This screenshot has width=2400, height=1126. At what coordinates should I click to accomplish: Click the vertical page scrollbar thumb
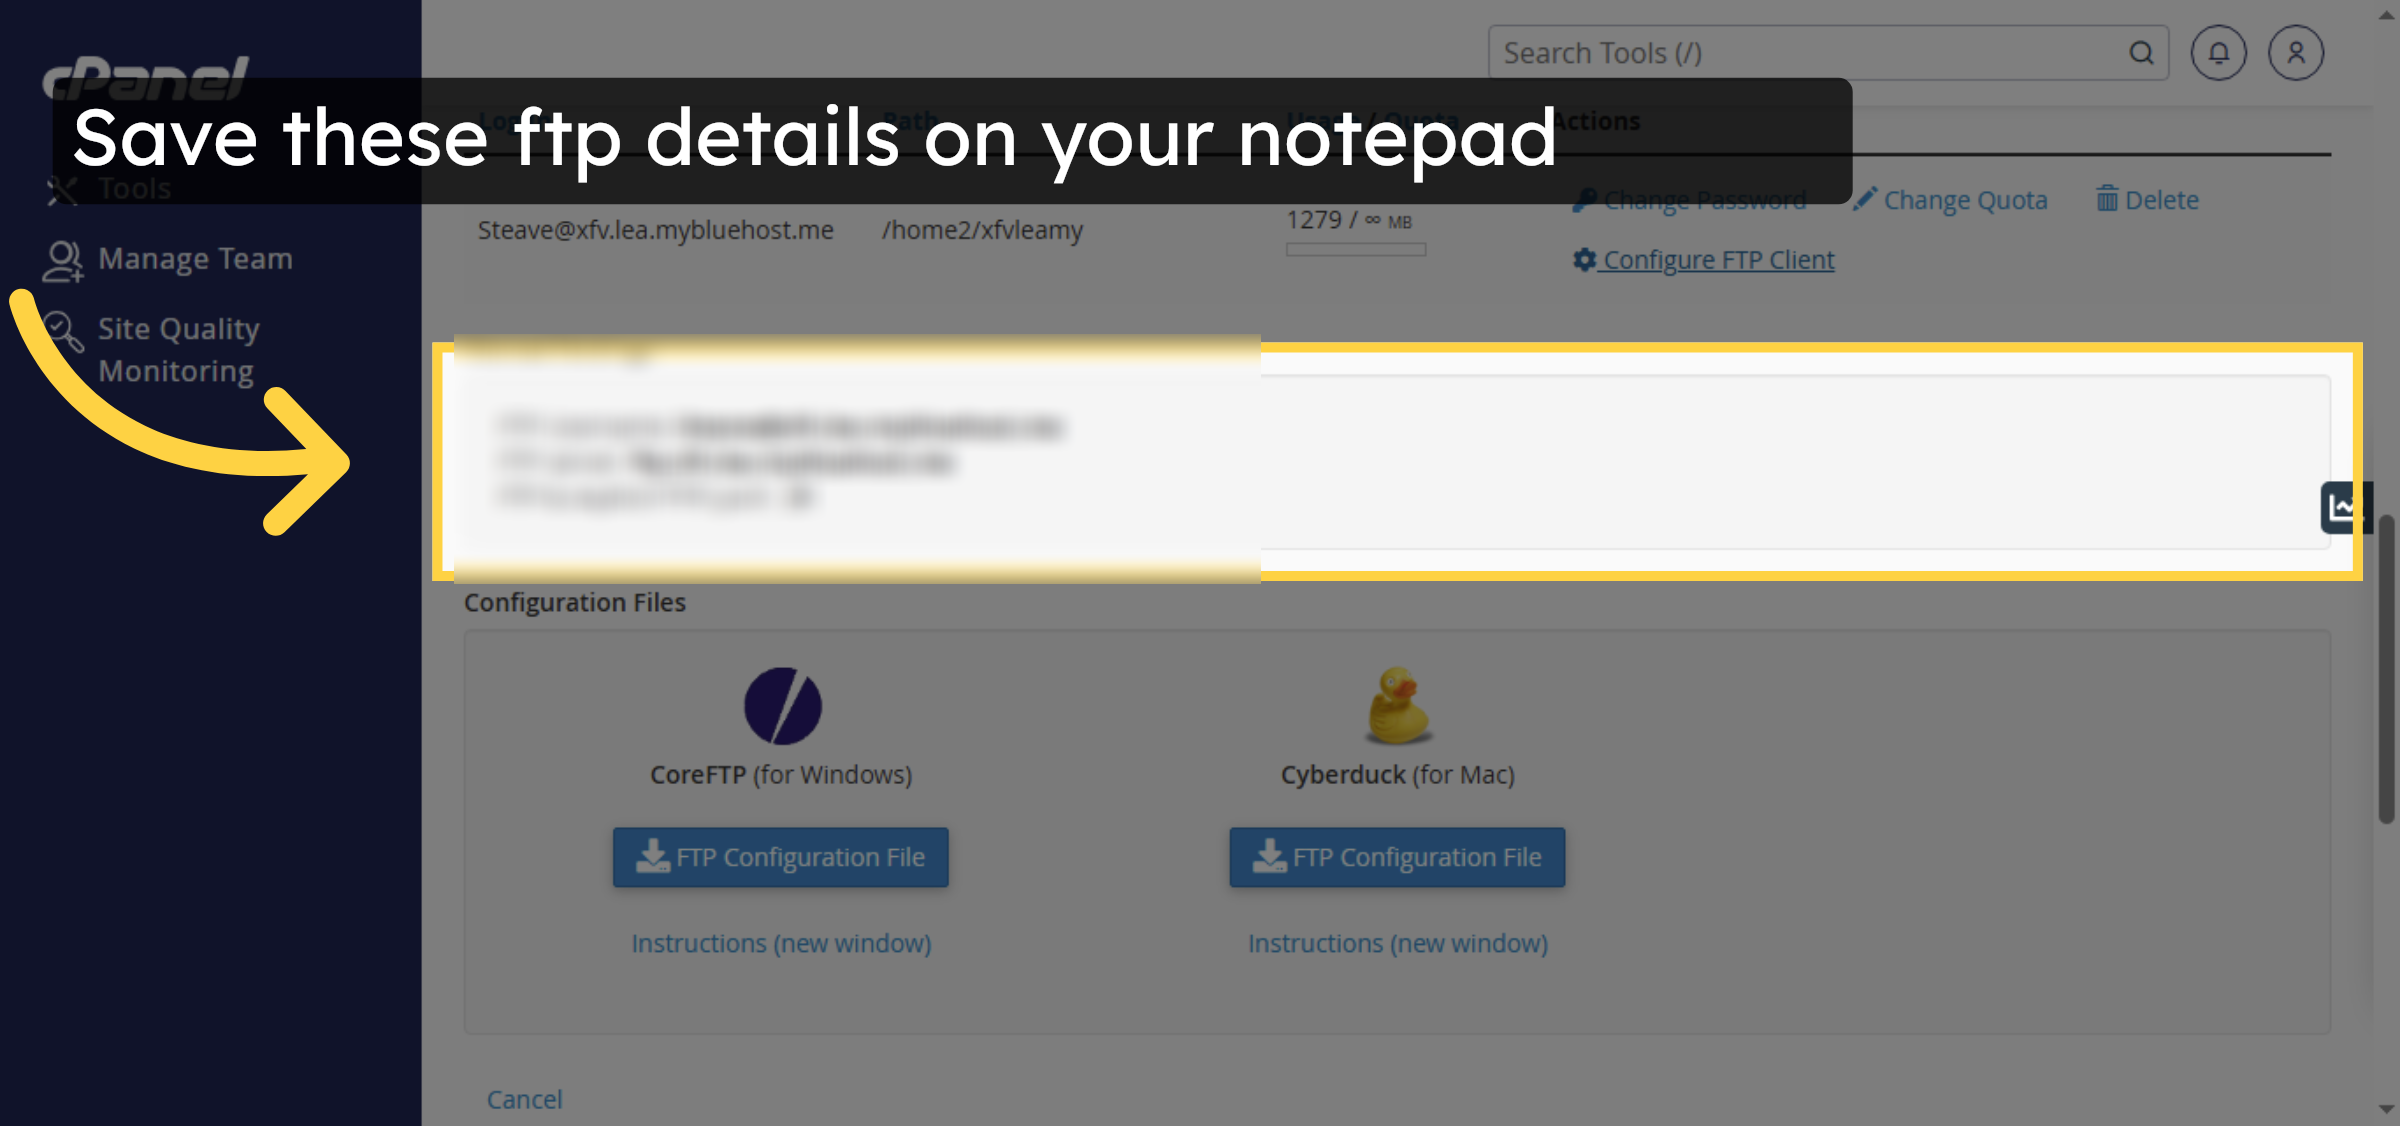pyautogui.click(x=2387, y=670)
